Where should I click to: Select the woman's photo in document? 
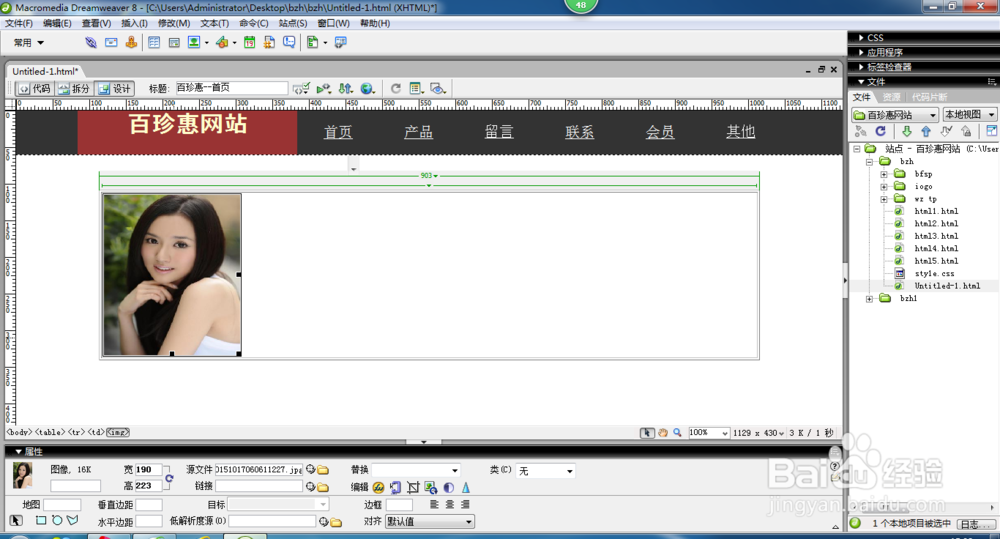[x=172, y=275]
